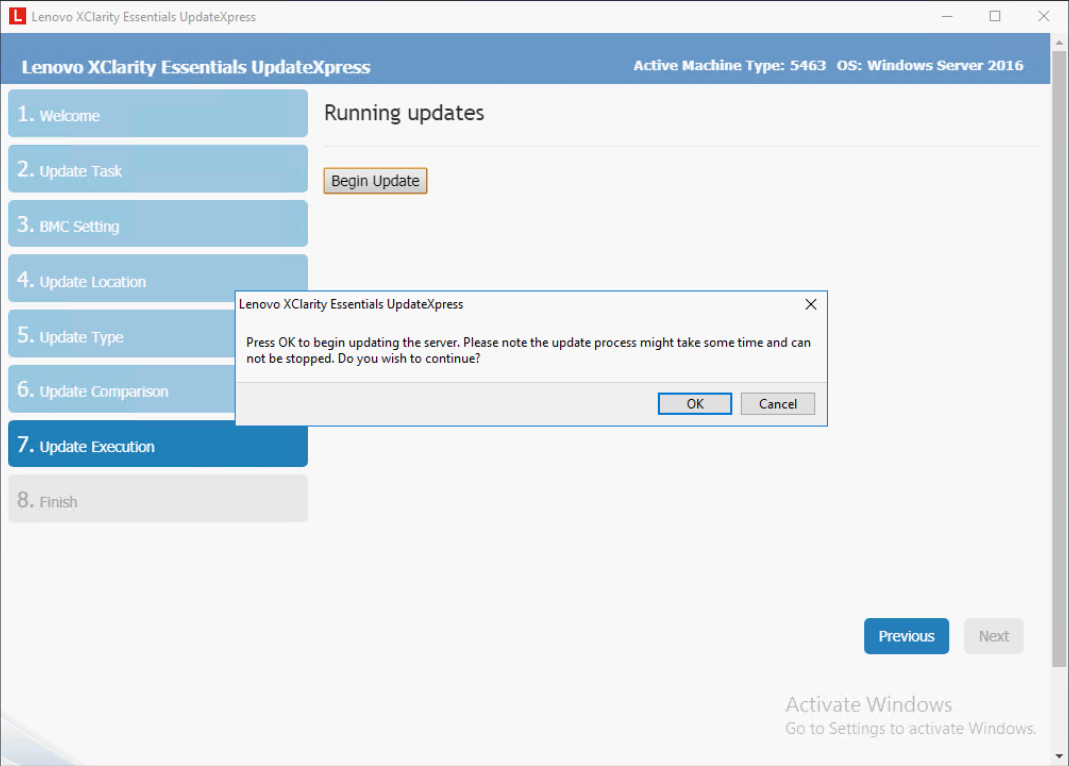Maximize the UpdateXpress window

pyautogui.click(x=995, y=16)
